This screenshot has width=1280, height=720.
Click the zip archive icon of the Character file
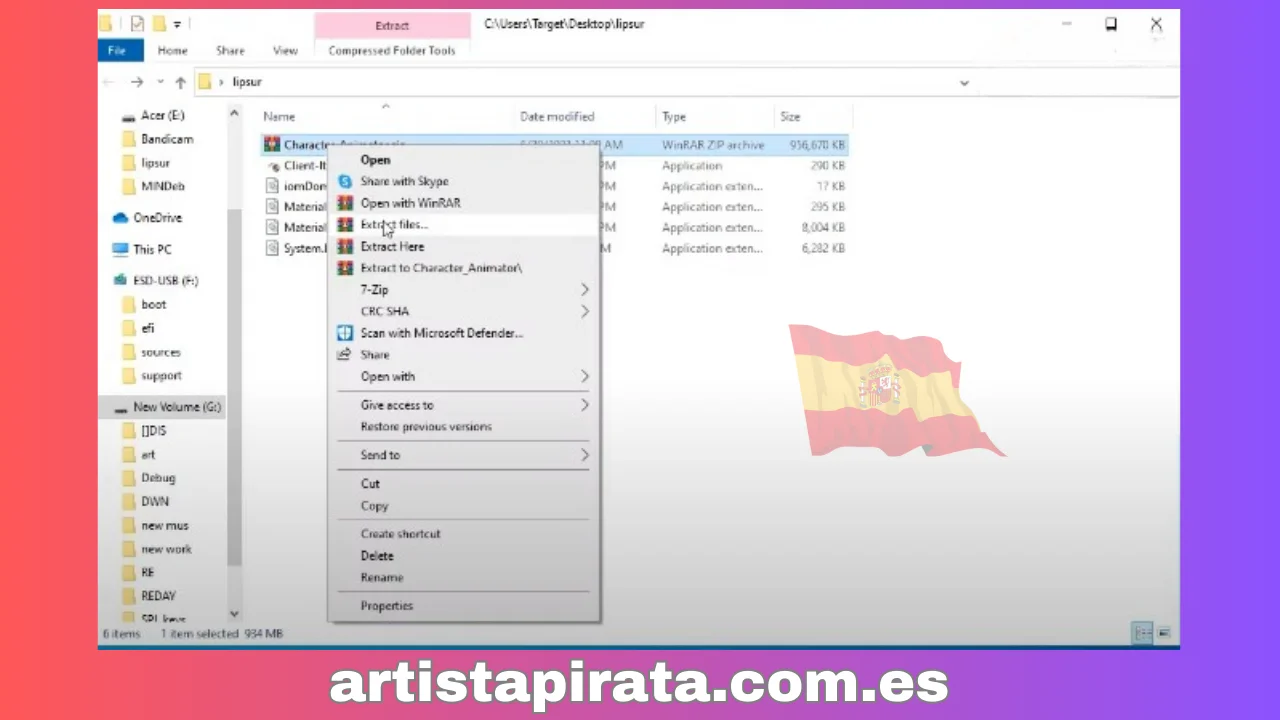(272, 145)
